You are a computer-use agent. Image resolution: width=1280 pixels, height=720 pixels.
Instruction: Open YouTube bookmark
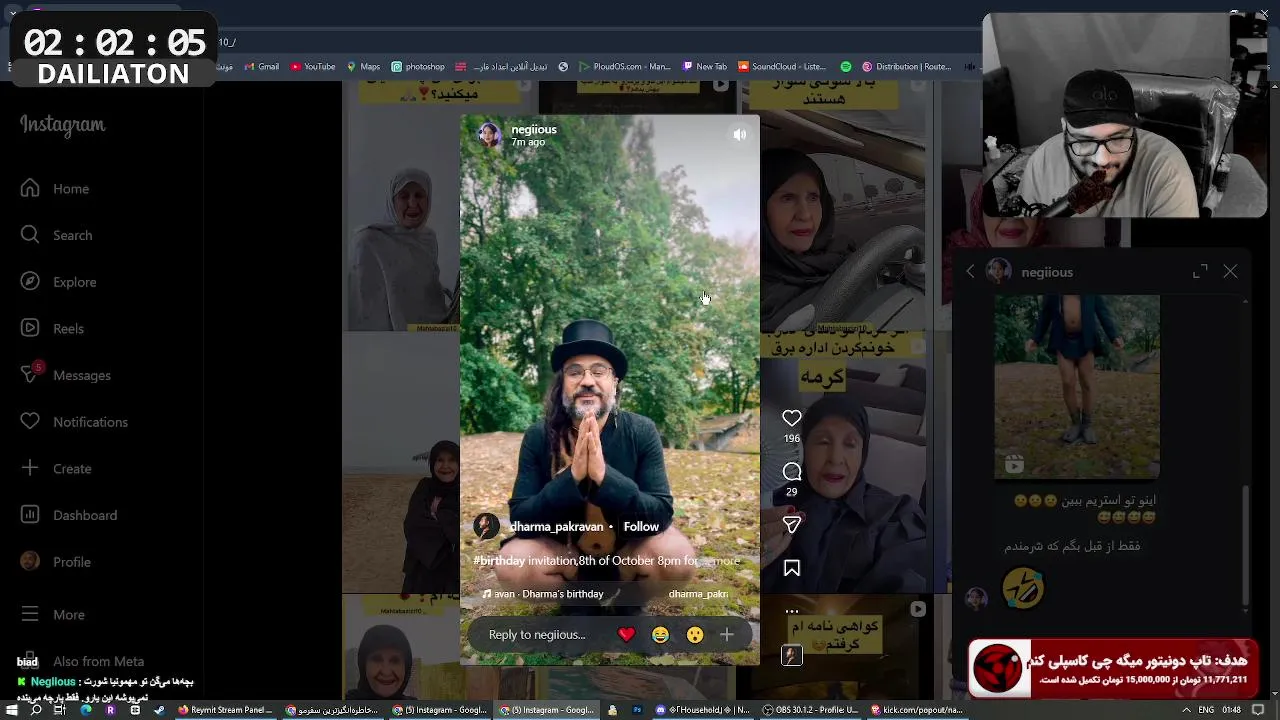[x=313, y=67]
